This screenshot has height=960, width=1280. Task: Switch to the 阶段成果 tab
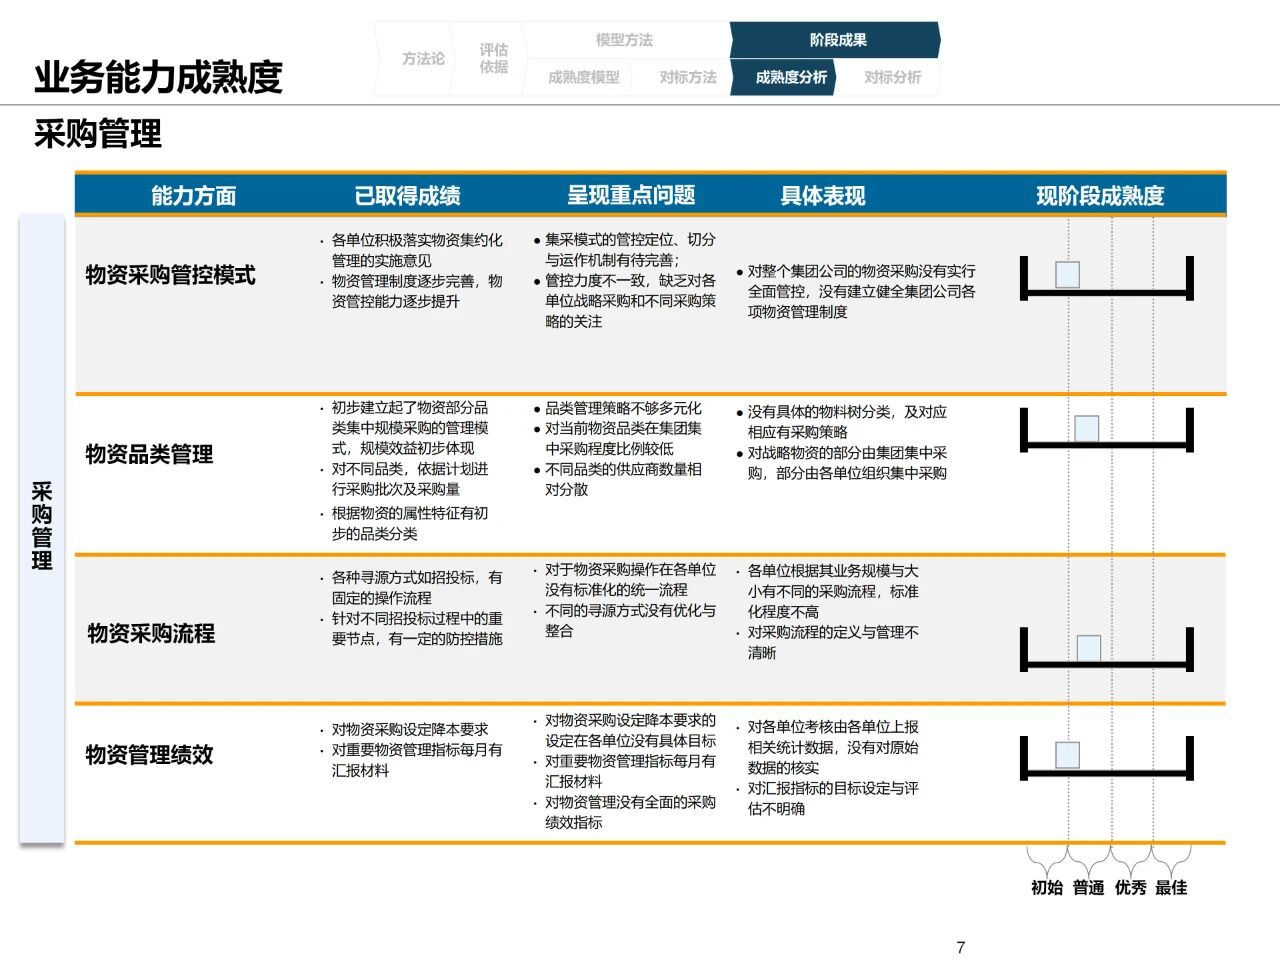point(837,40)
